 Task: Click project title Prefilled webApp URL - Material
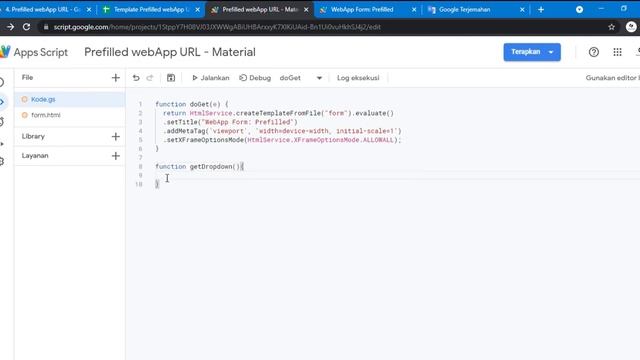[x=170, y=52]
